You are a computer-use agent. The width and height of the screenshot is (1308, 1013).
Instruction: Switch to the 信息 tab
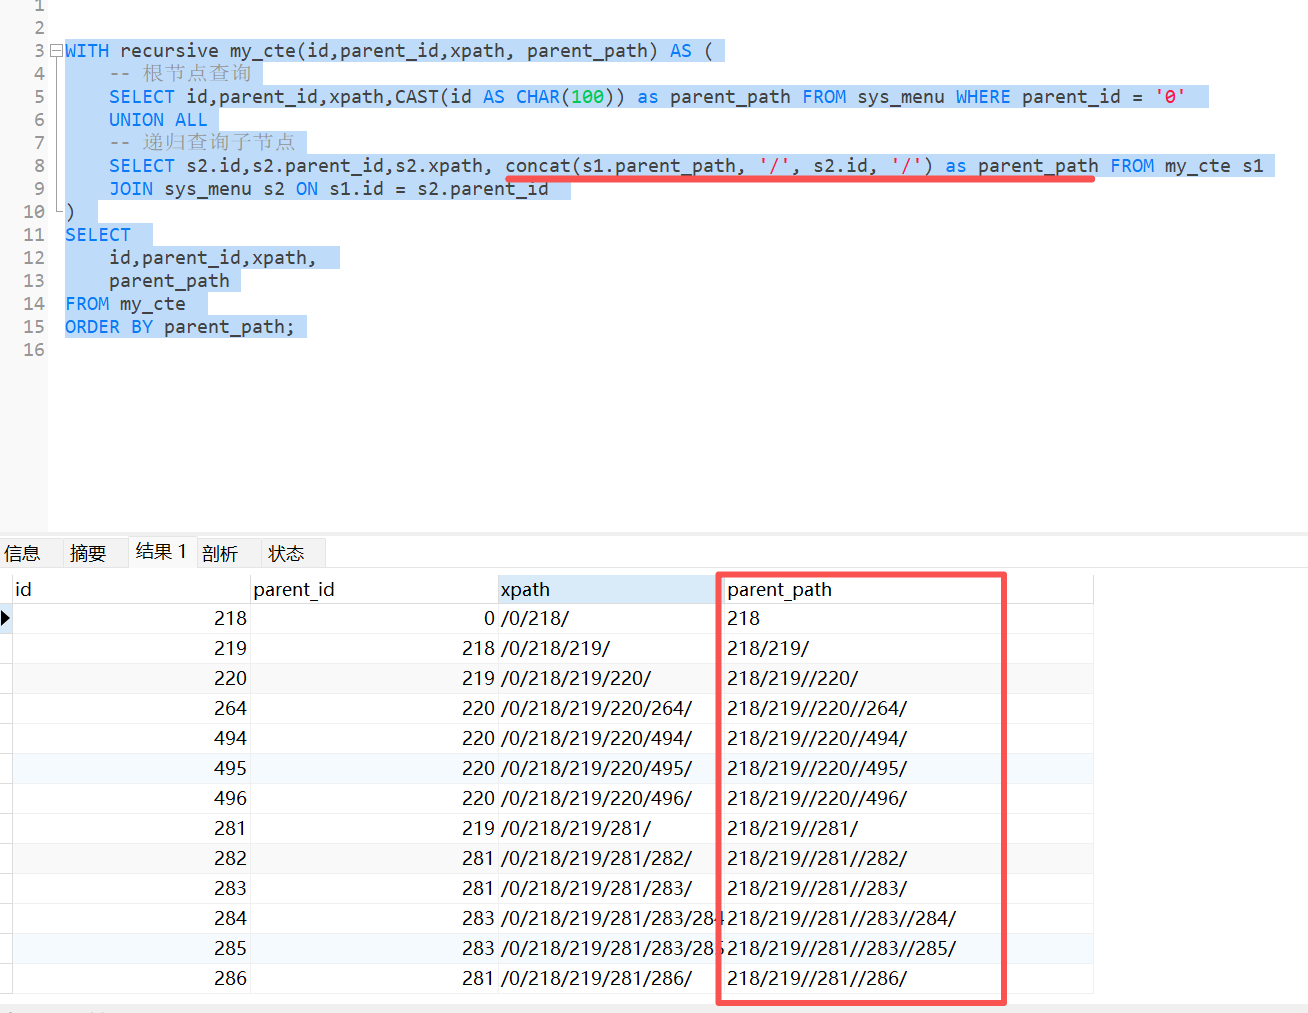22,553
